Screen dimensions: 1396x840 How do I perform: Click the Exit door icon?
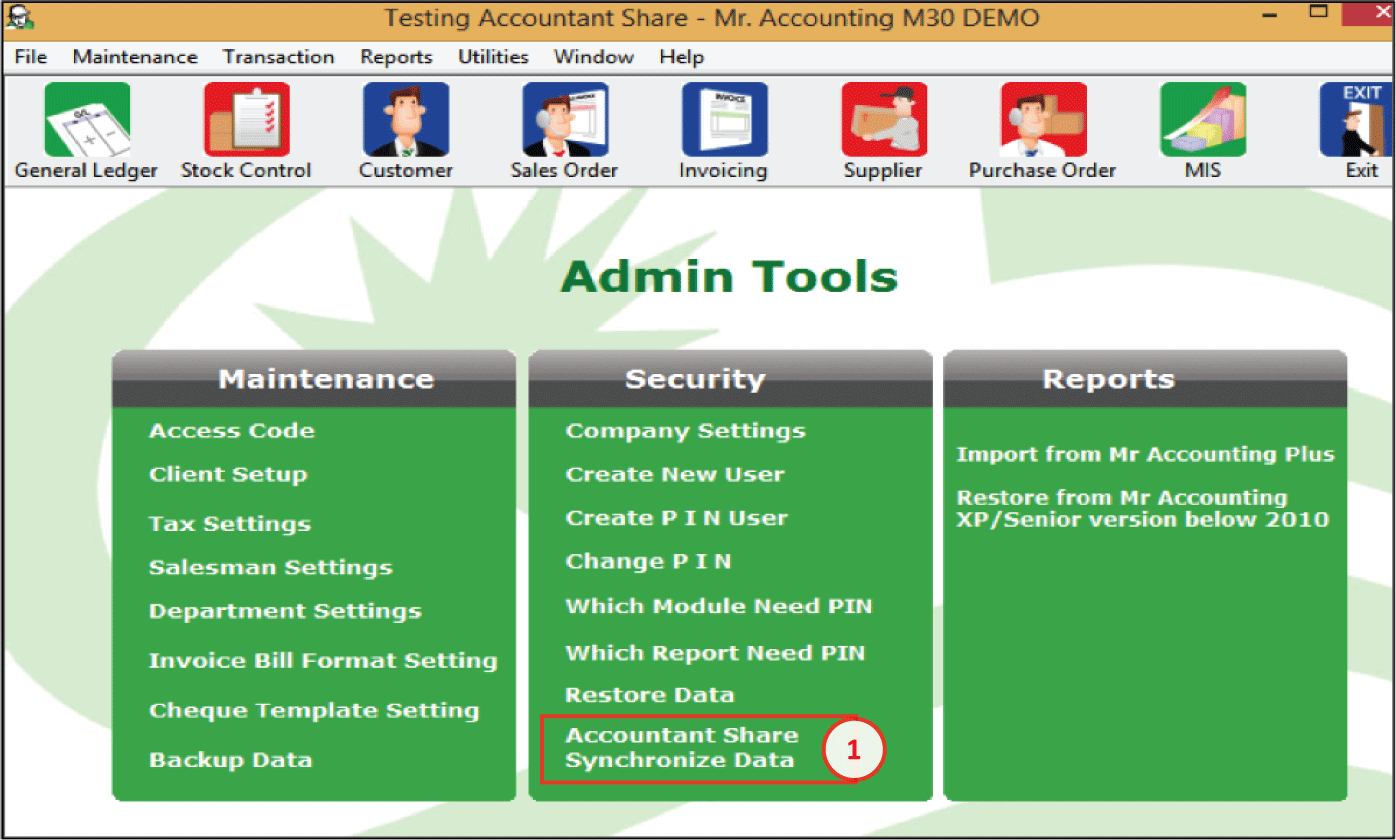(x=1358, y=120)
